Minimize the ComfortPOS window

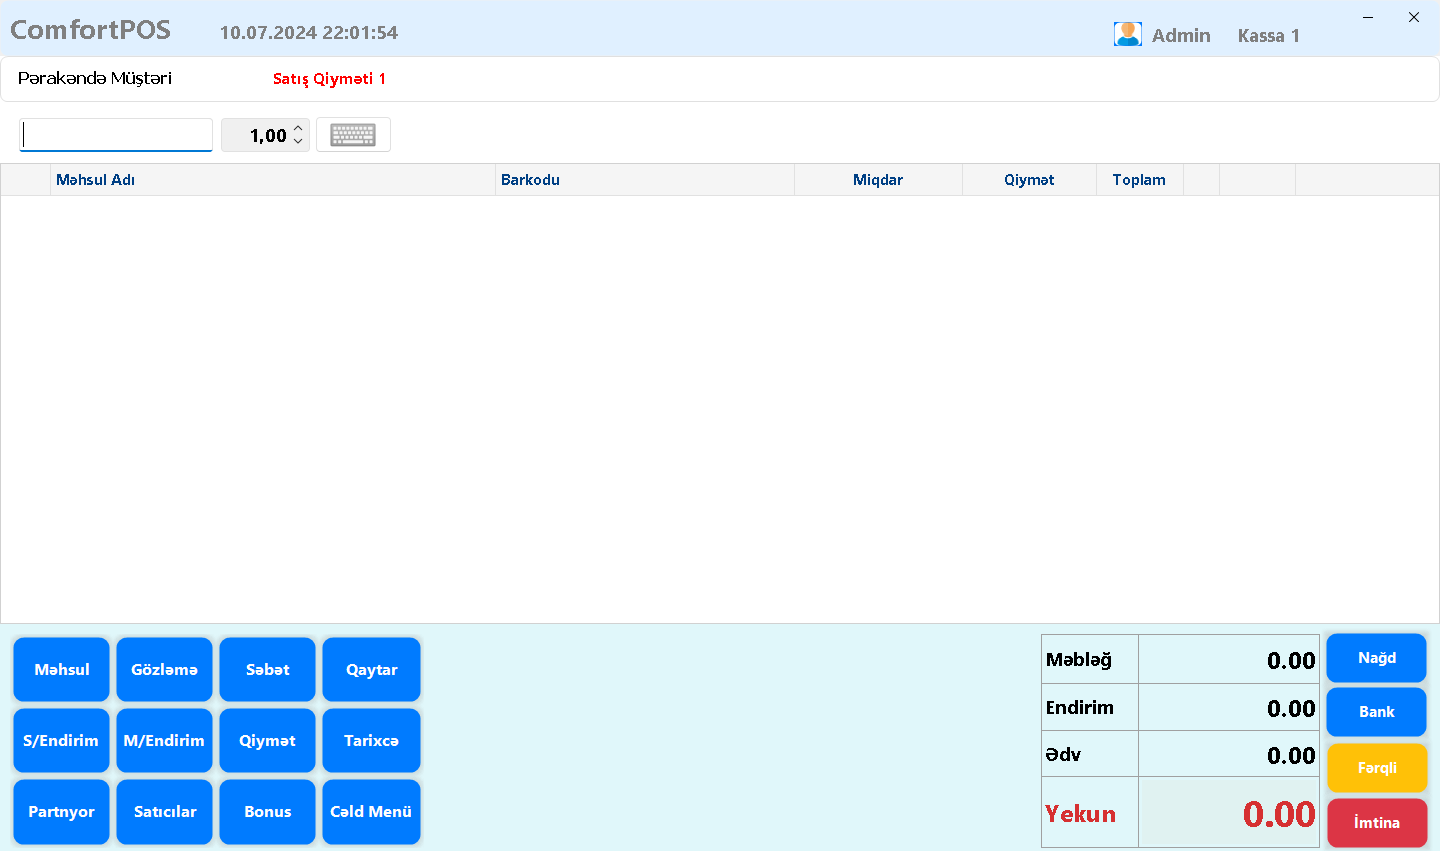[x=1368, y=17]
